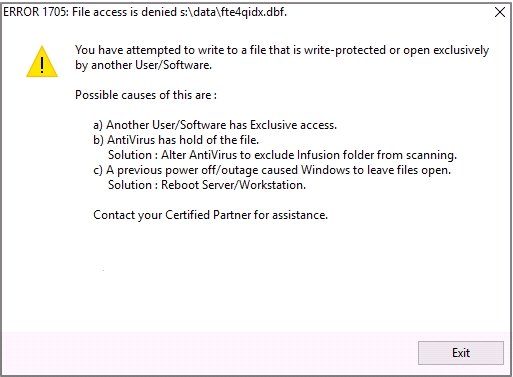Click the 'You have attempted to write' message line
This screenshot has height=377, width=513.
click(x=282, y=50)
